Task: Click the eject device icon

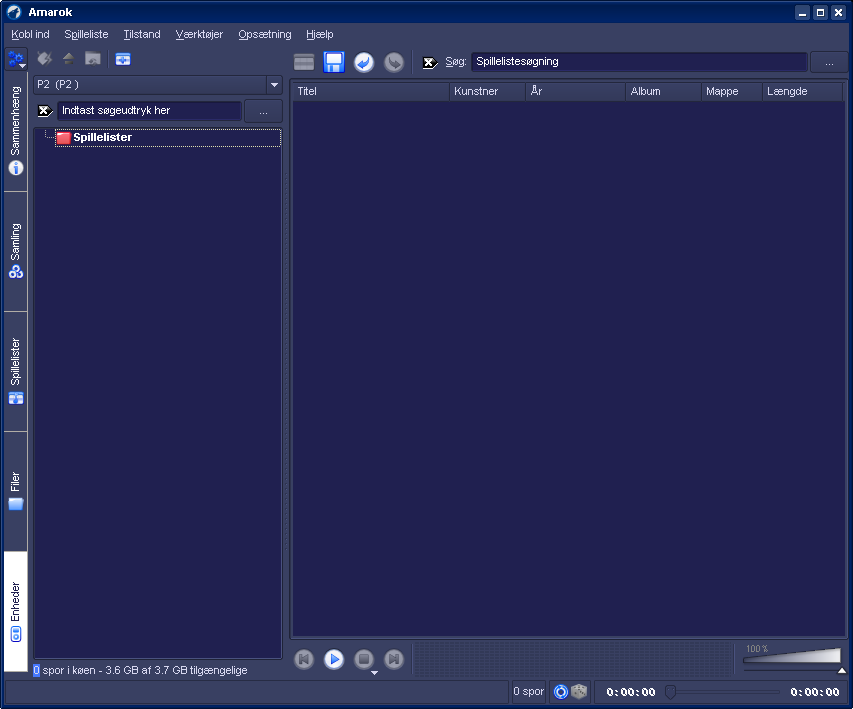Action: [x=69, y=58]
